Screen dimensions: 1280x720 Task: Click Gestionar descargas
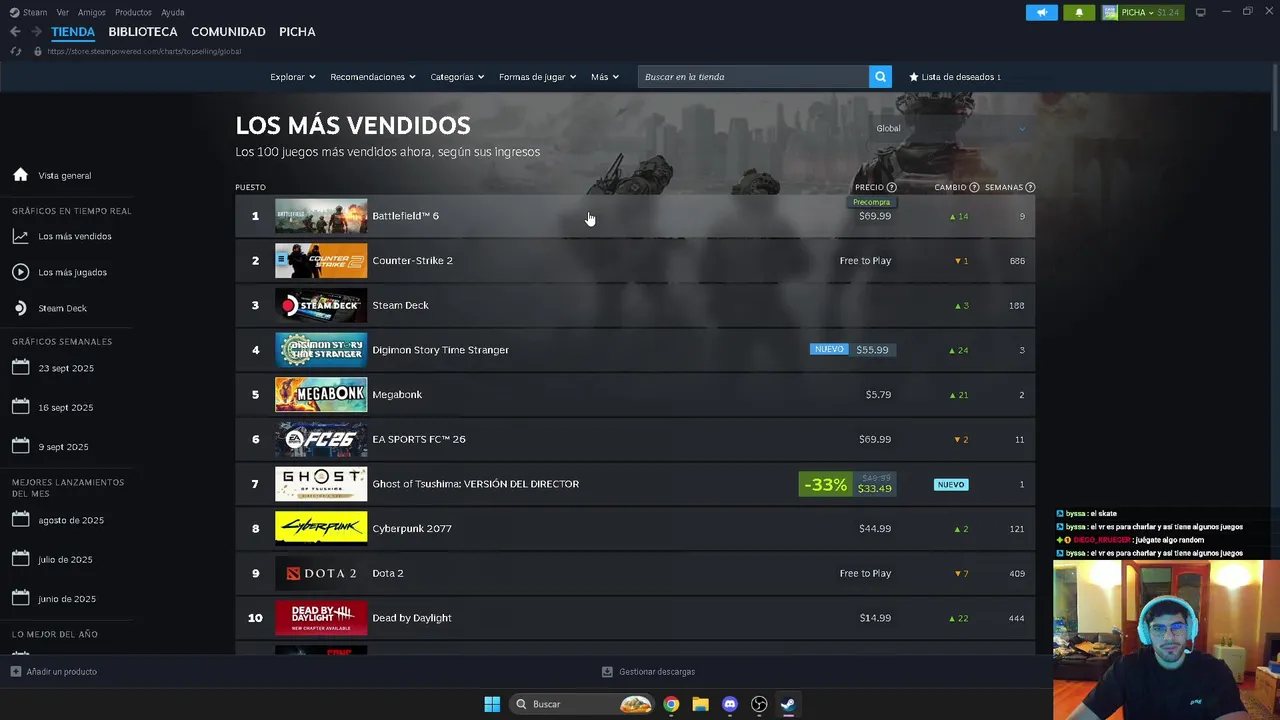point(648,672)
